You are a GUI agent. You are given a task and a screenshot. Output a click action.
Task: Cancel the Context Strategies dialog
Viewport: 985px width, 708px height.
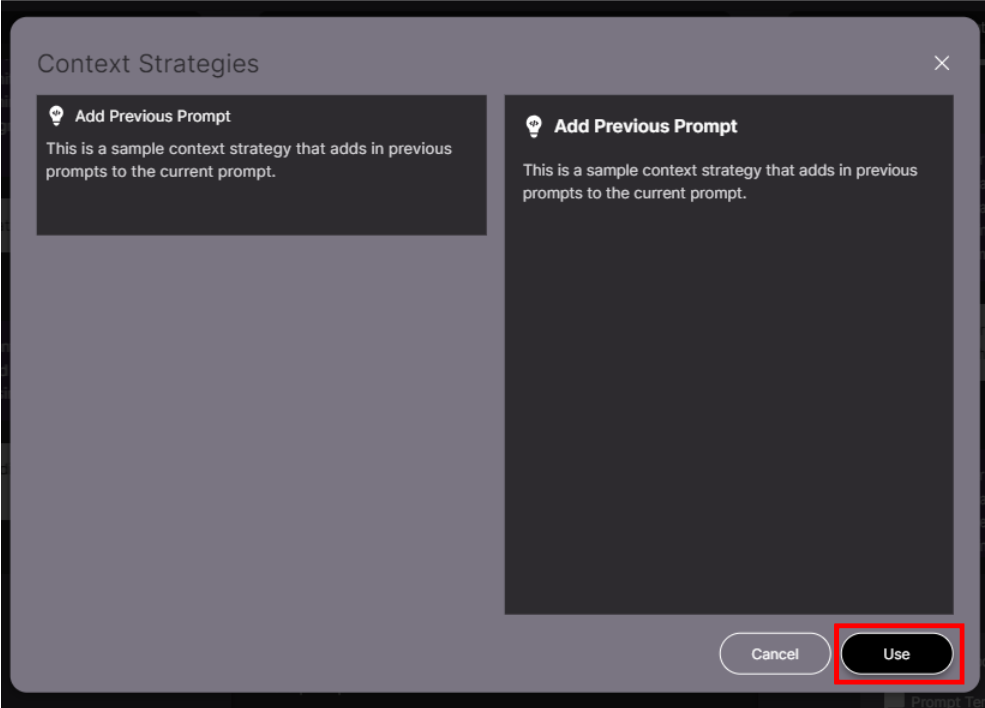[775, 654]
